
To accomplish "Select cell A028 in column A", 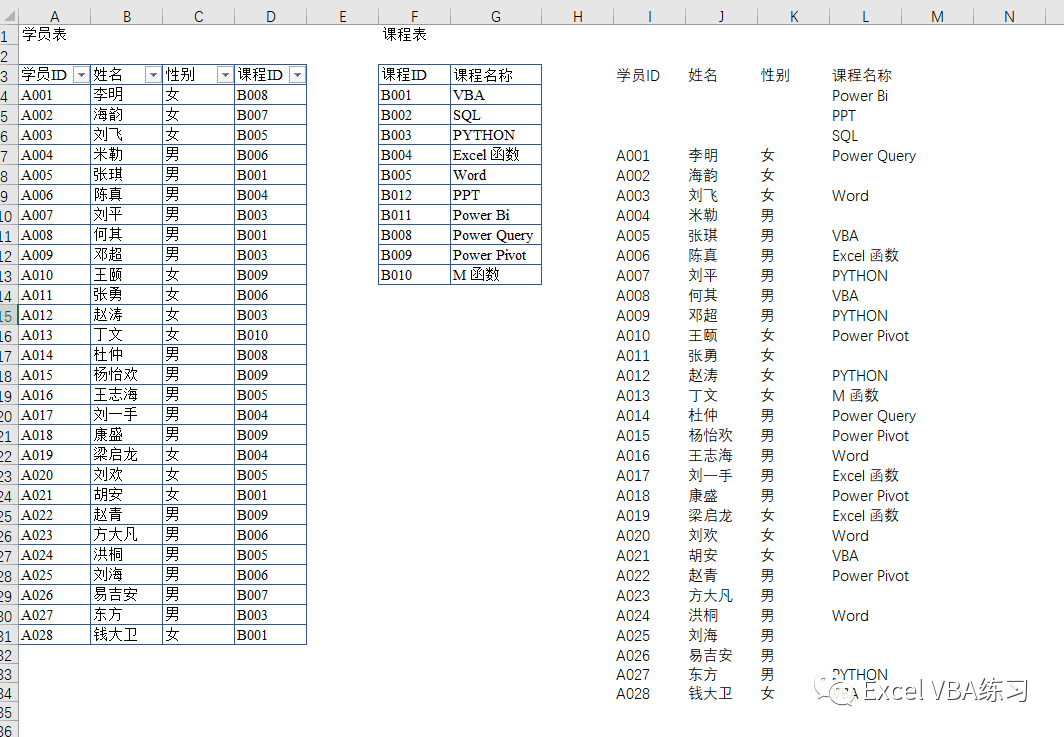I will coord(54,635).
